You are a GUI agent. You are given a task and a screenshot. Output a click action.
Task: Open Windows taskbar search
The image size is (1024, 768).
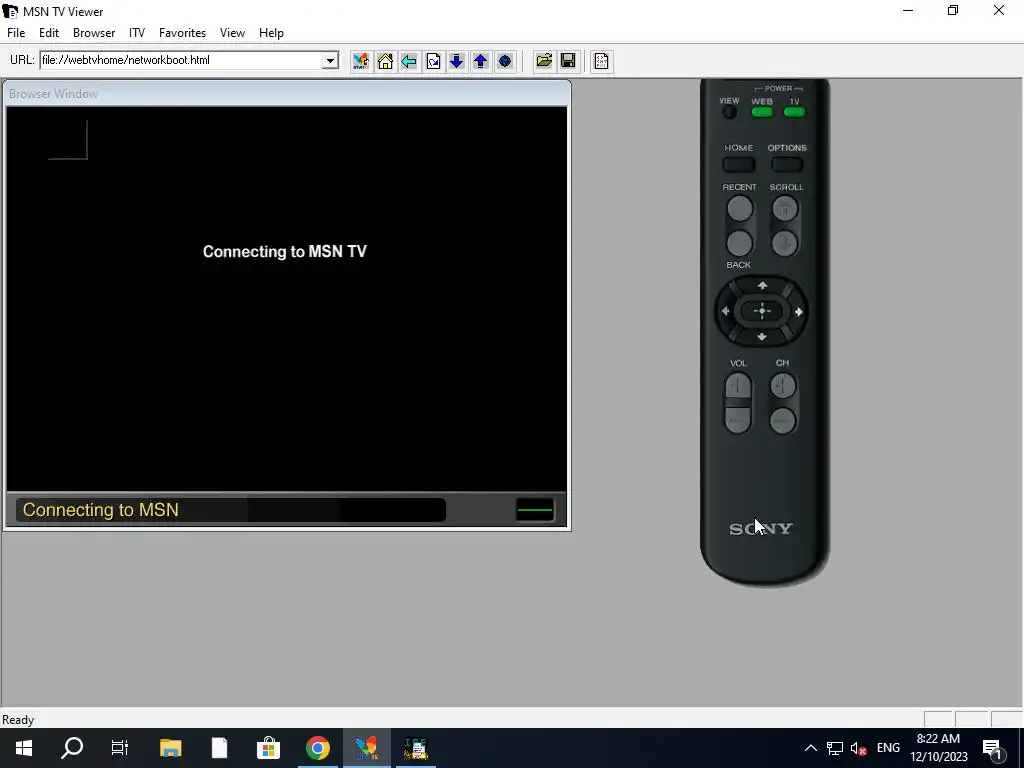[x=72, y=748]
